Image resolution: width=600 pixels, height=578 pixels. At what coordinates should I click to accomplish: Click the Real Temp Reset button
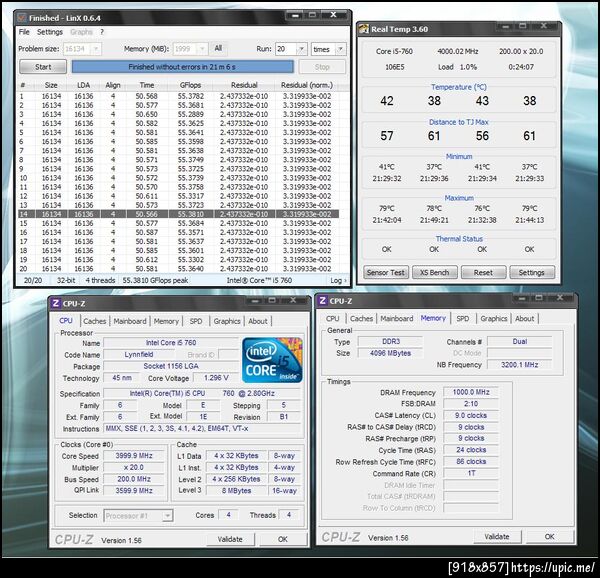(483, 272)
